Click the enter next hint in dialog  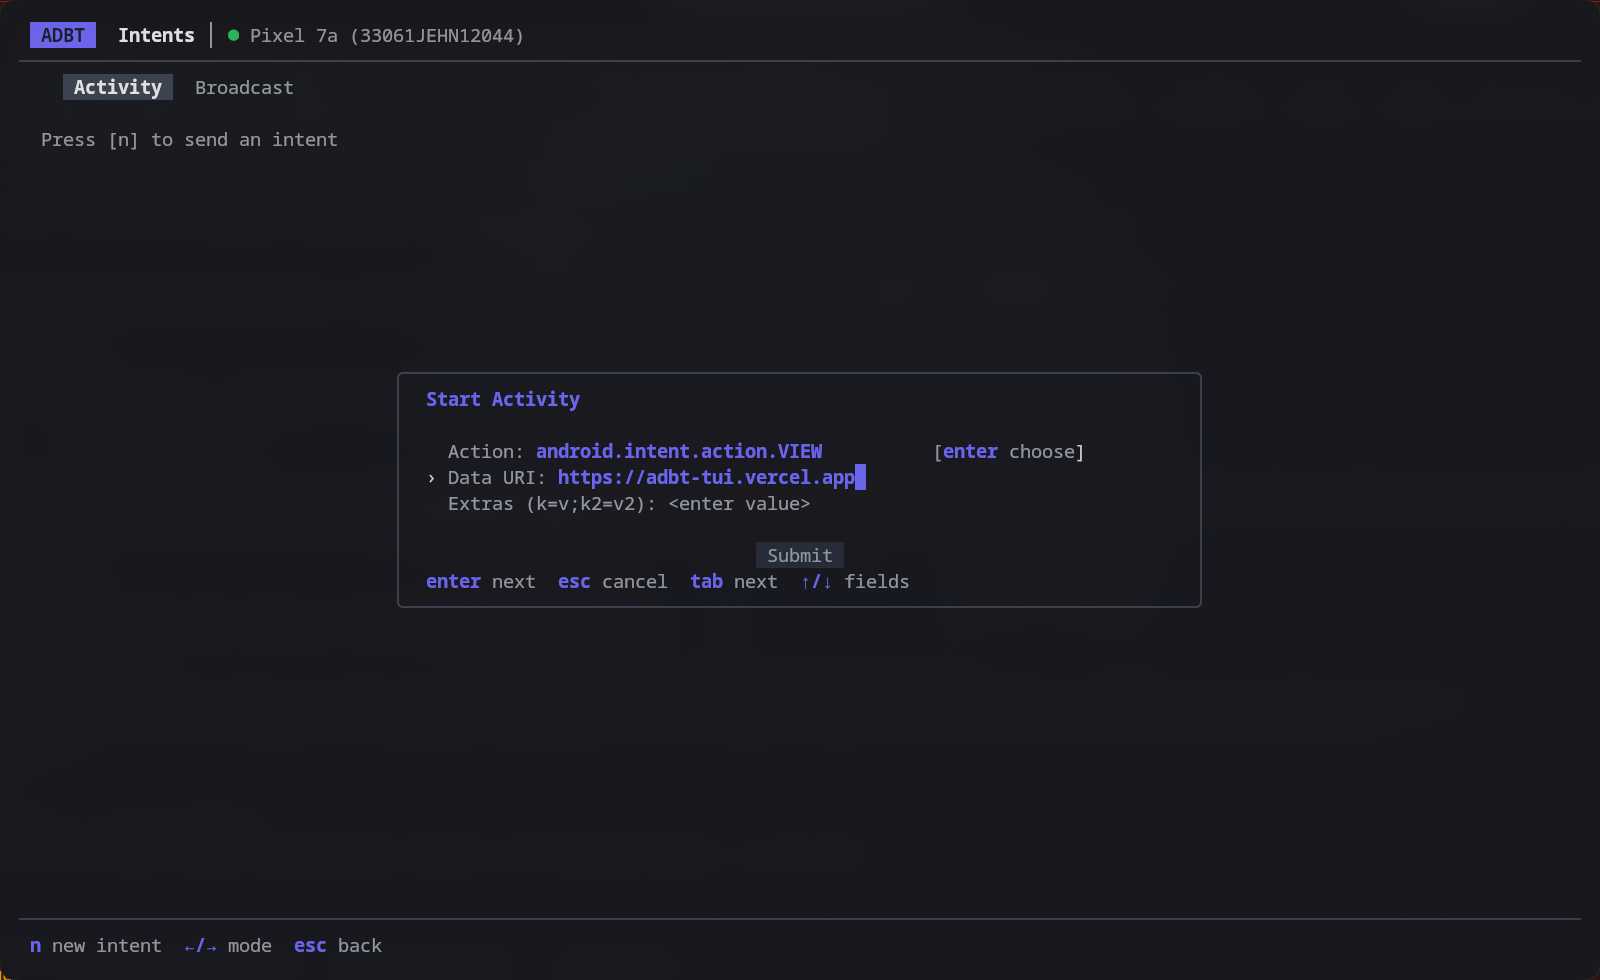coord(481,582)
